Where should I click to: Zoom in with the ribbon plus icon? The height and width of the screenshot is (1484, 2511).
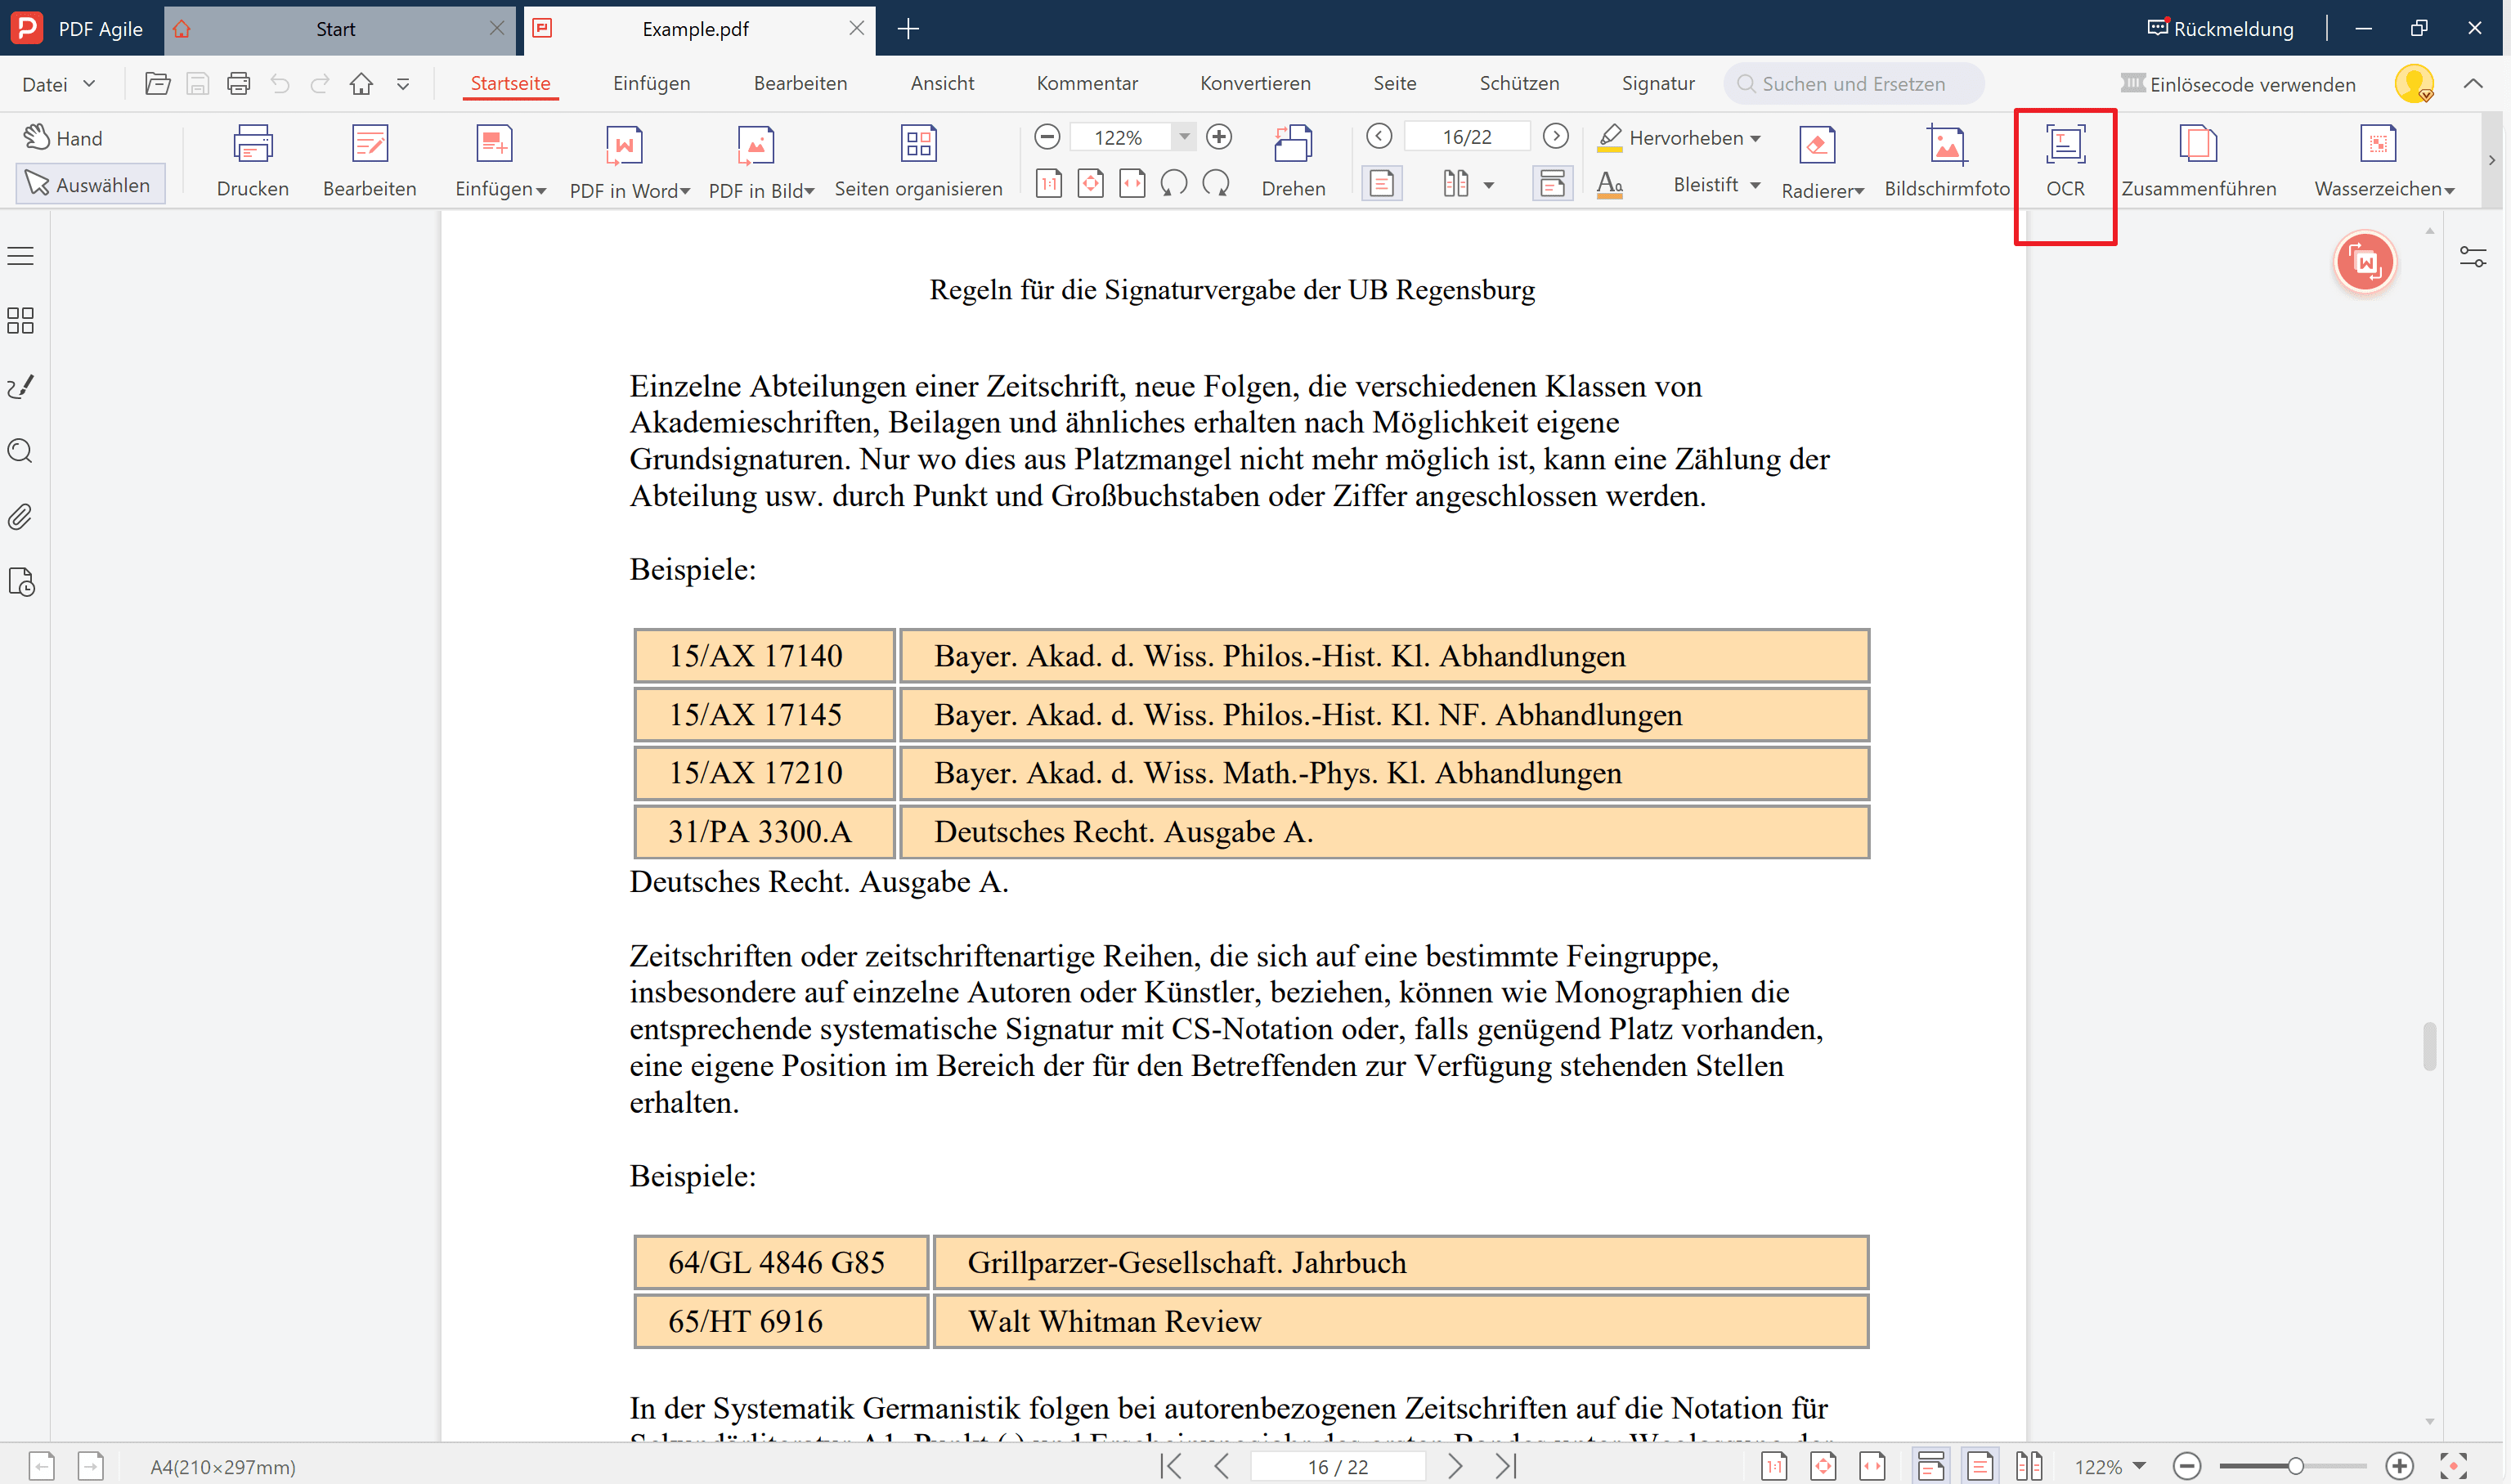point(1218,136)
